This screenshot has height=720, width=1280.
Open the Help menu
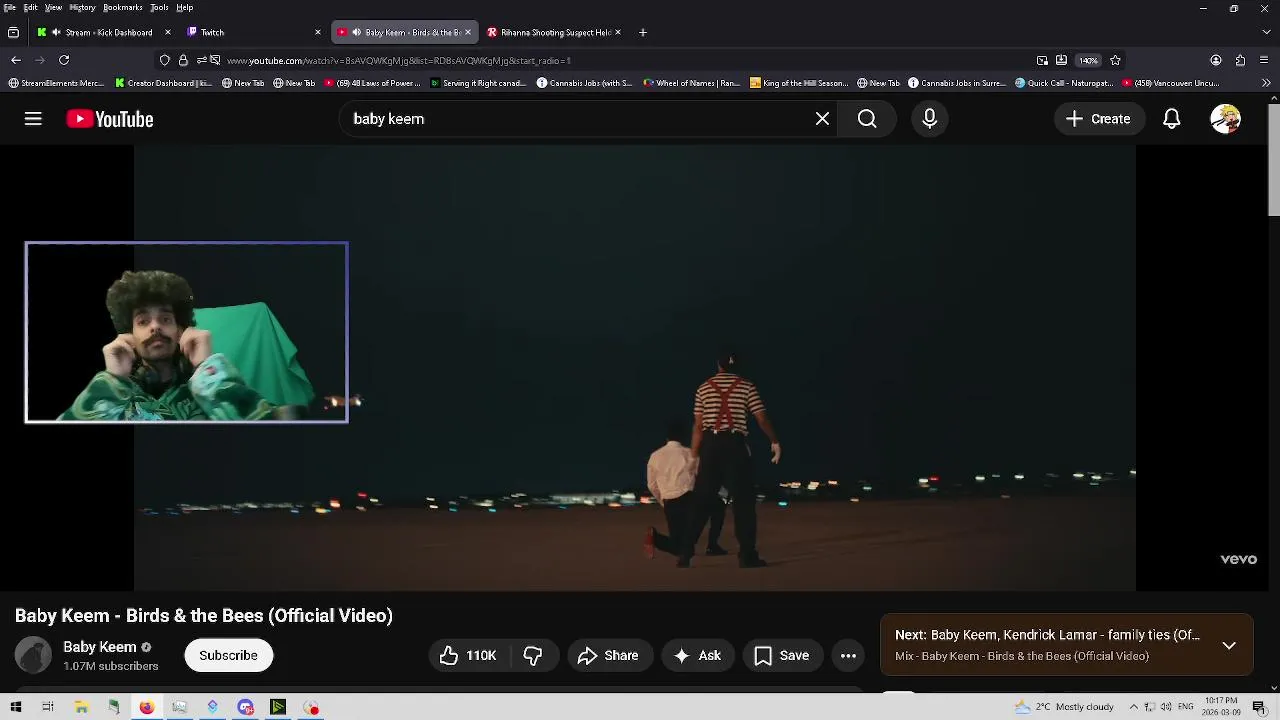pyautogui.click(x=184, y=8)
